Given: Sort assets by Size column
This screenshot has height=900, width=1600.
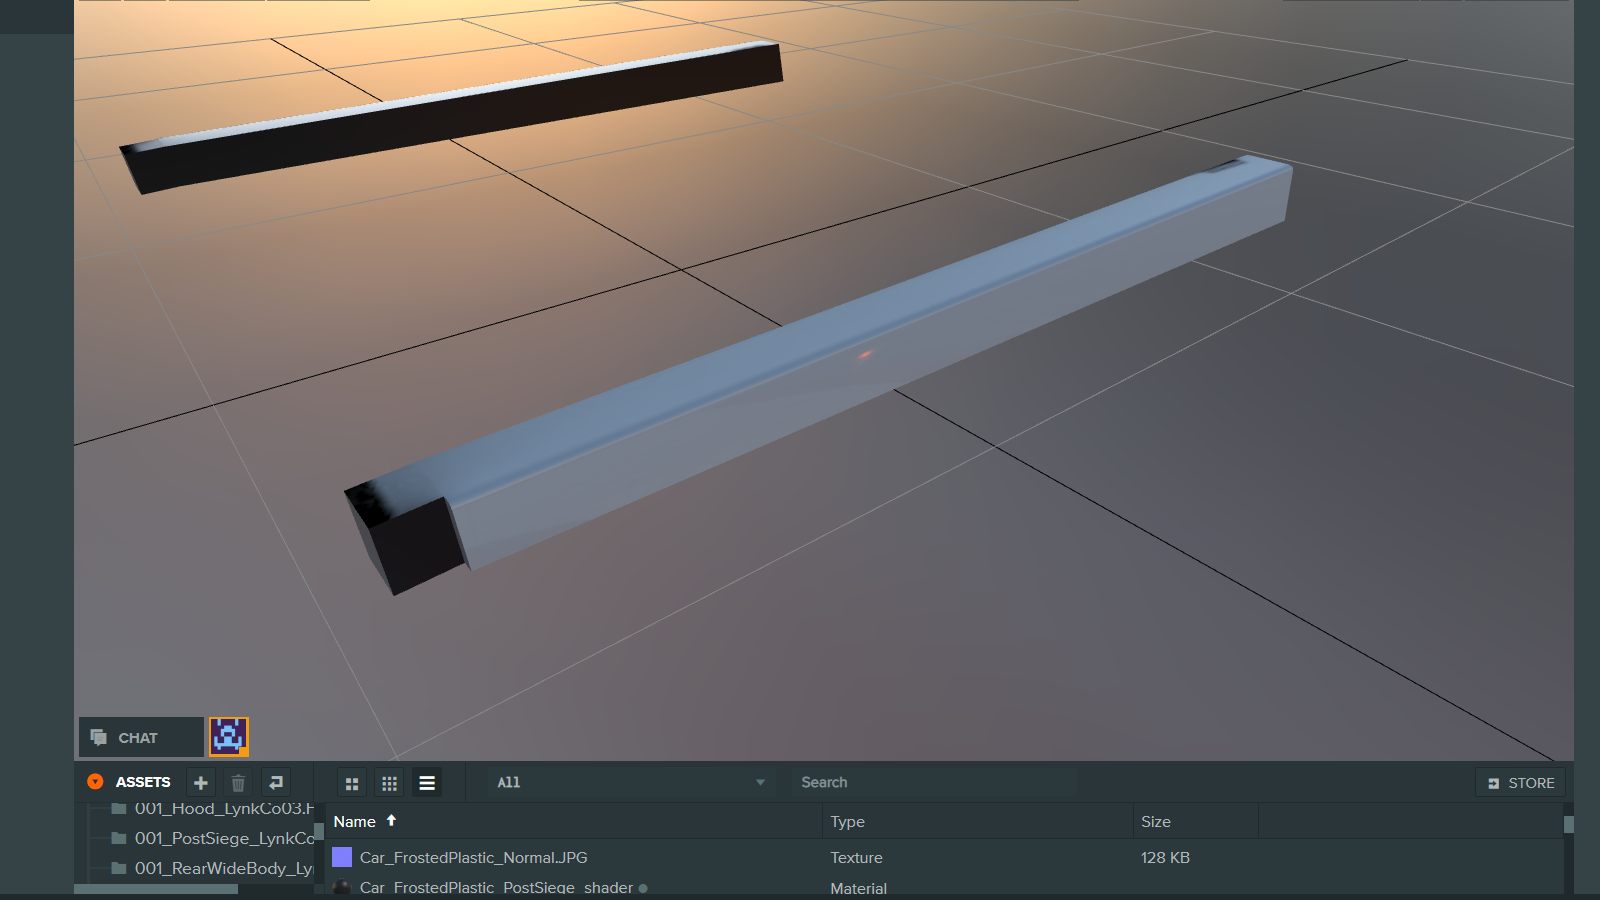Looking at the screenshot, I should point(1155,822).
